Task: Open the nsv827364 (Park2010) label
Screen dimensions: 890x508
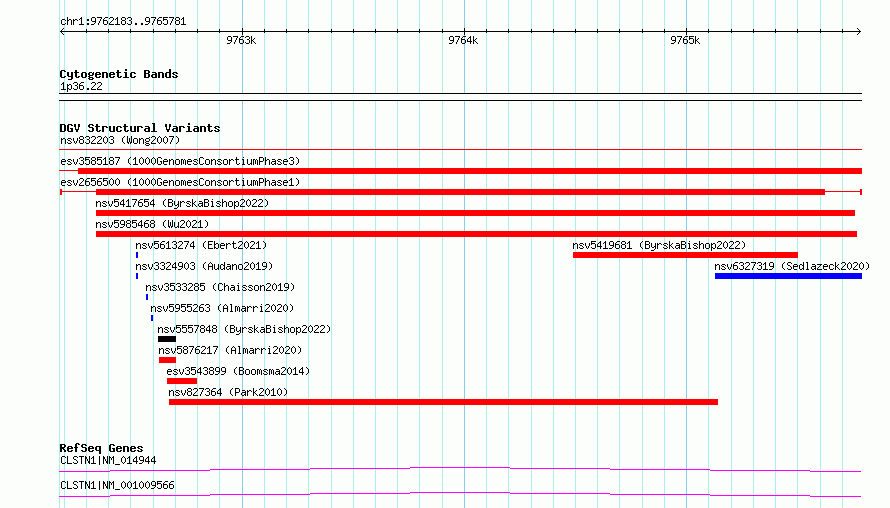Action: [x=228, y=392]
